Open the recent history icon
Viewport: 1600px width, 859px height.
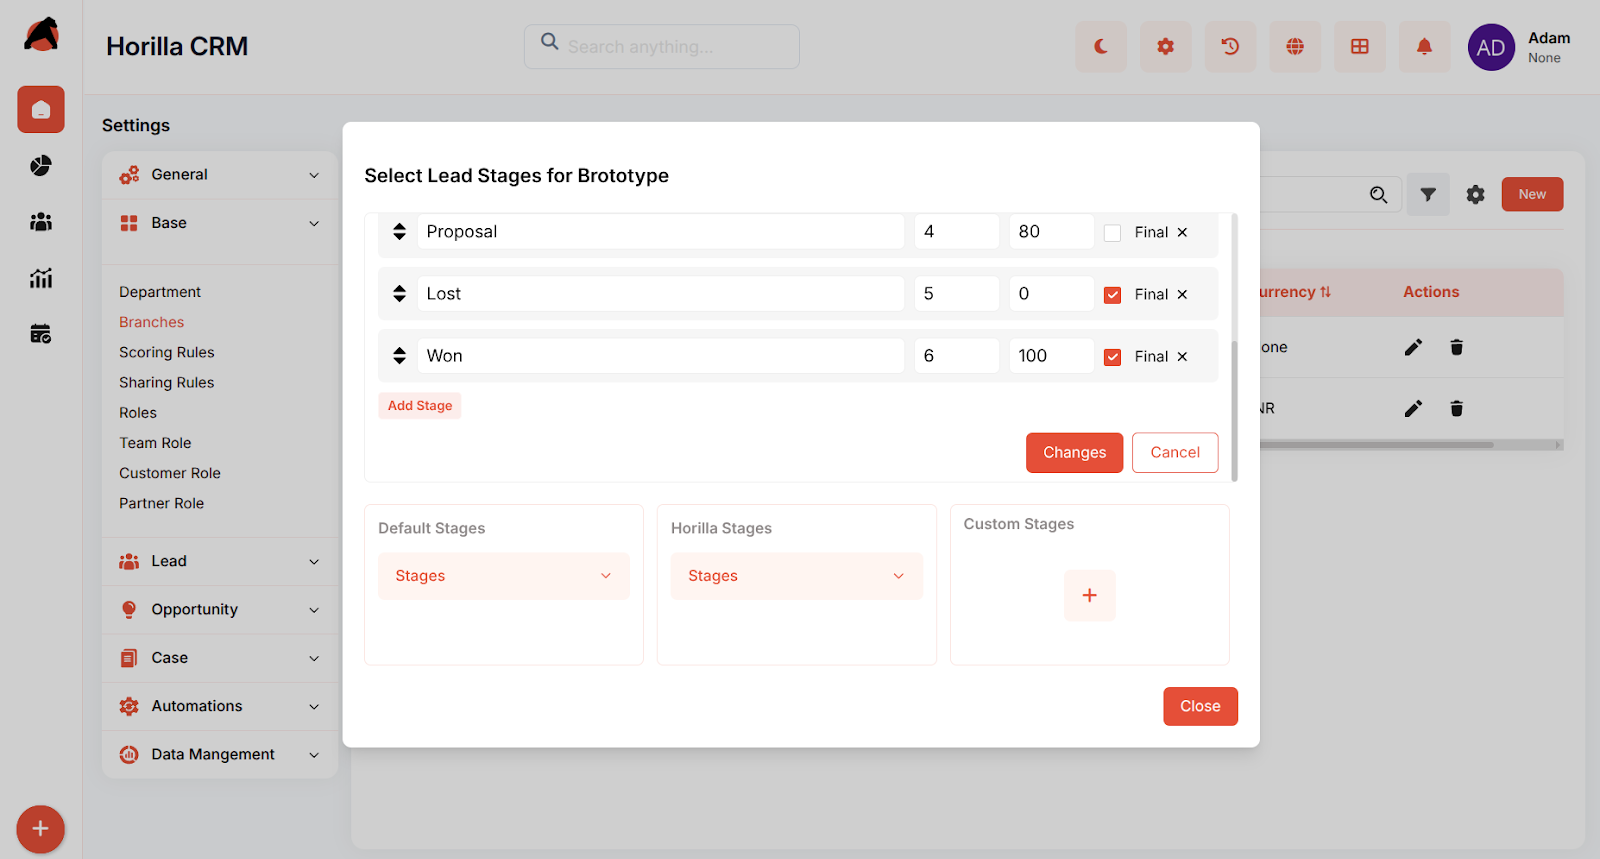[1231, 47]
